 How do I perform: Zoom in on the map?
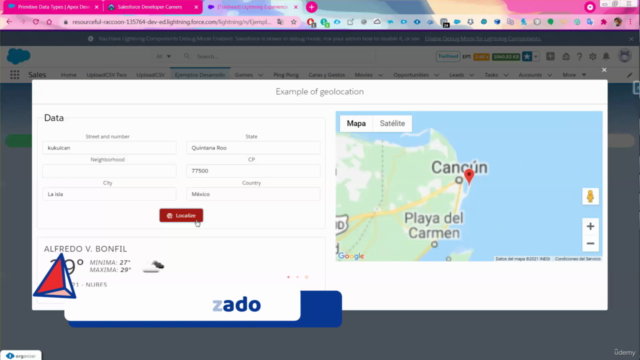coord(590,226)
